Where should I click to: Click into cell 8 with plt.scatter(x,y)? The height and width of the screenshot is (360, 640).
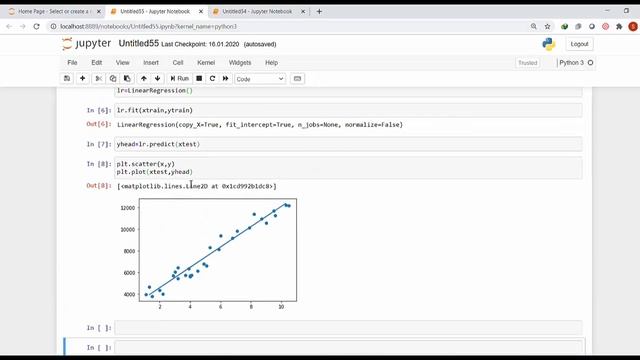(x=348, y=168)
